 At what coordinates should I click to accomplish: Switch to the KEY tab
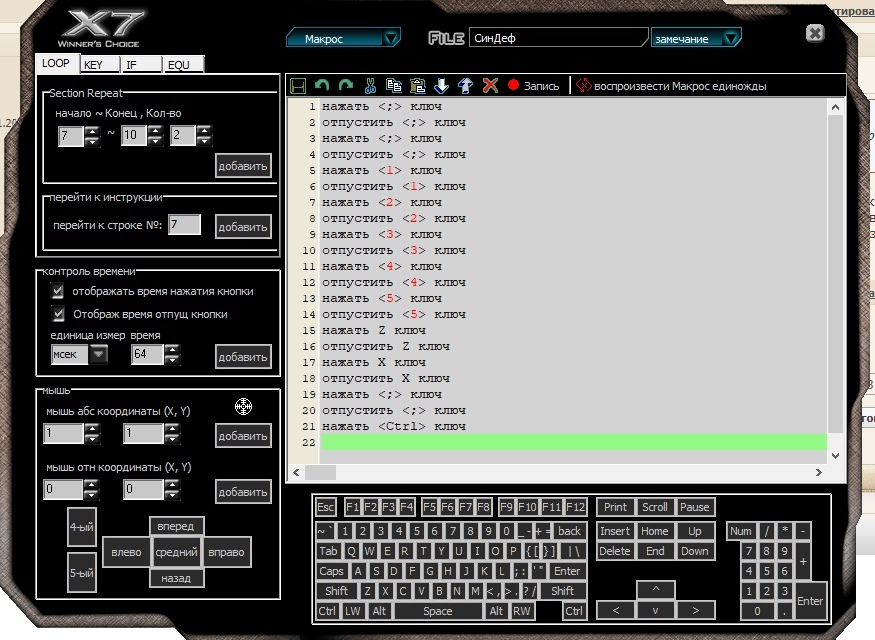(x=99, y=65)
